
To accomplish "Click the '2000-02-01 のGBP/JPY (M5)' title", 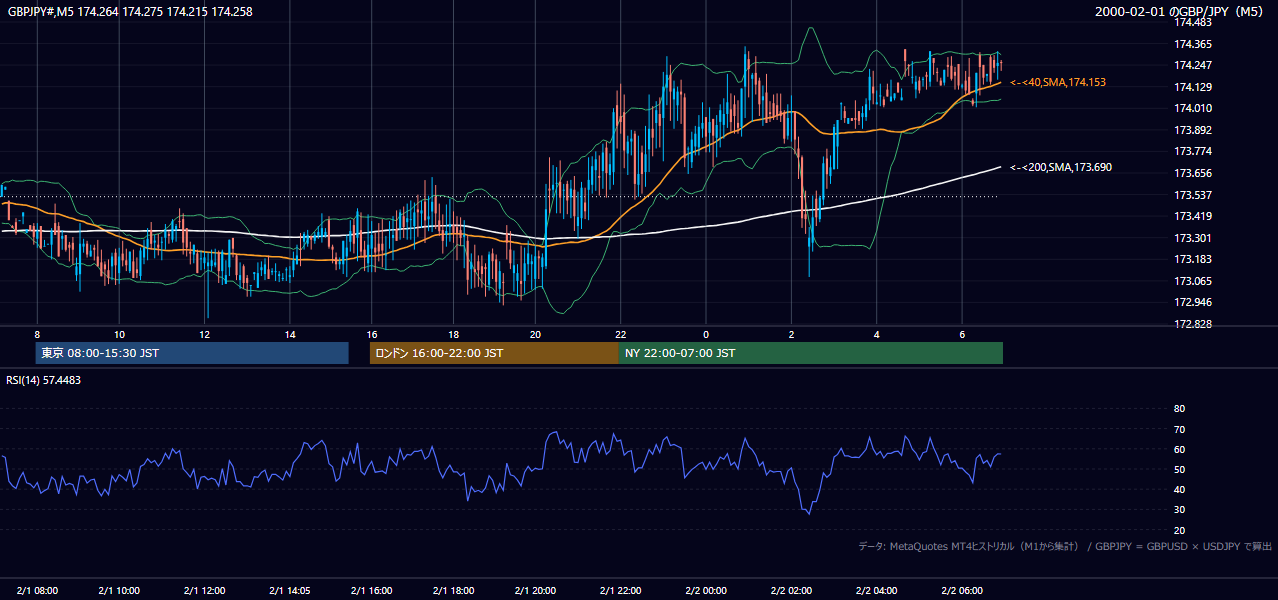I will (x=1180, y=12).
